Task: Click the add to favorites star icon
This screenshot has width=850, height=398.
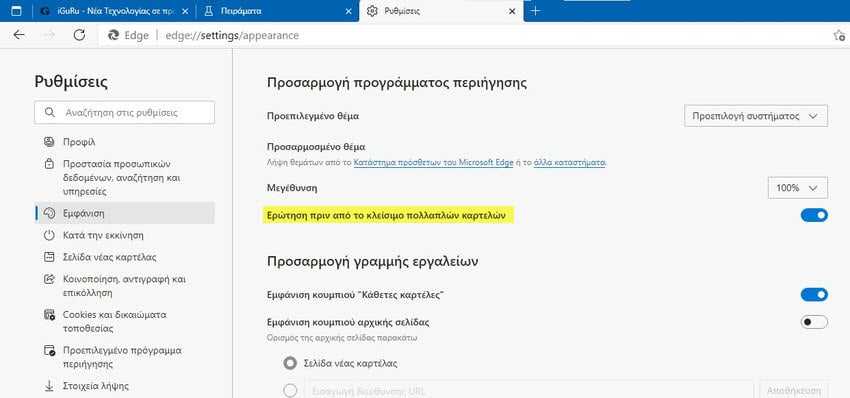Action: tap(839, 36)
